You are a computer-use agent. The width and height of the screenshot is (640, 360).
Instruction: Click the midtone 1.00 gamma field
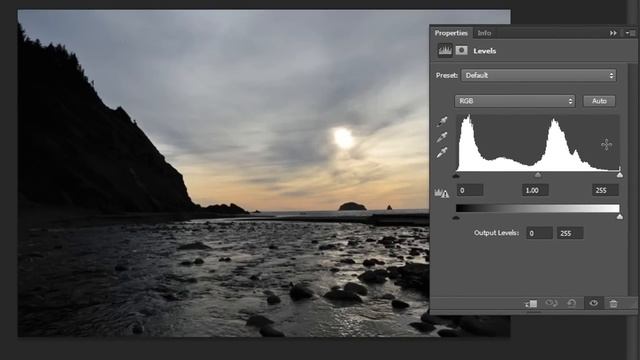(535, 190)
